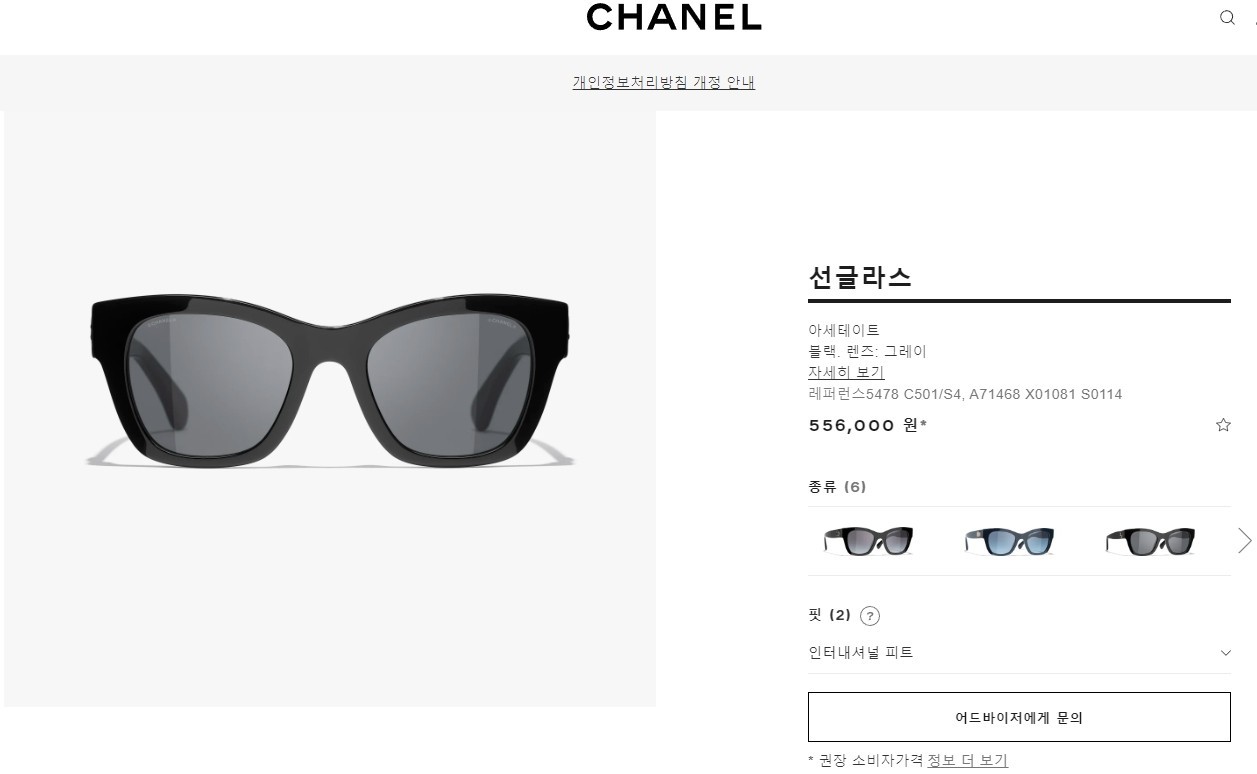
Task: Open the fit help question mark icon
Action: coord(870,616)
